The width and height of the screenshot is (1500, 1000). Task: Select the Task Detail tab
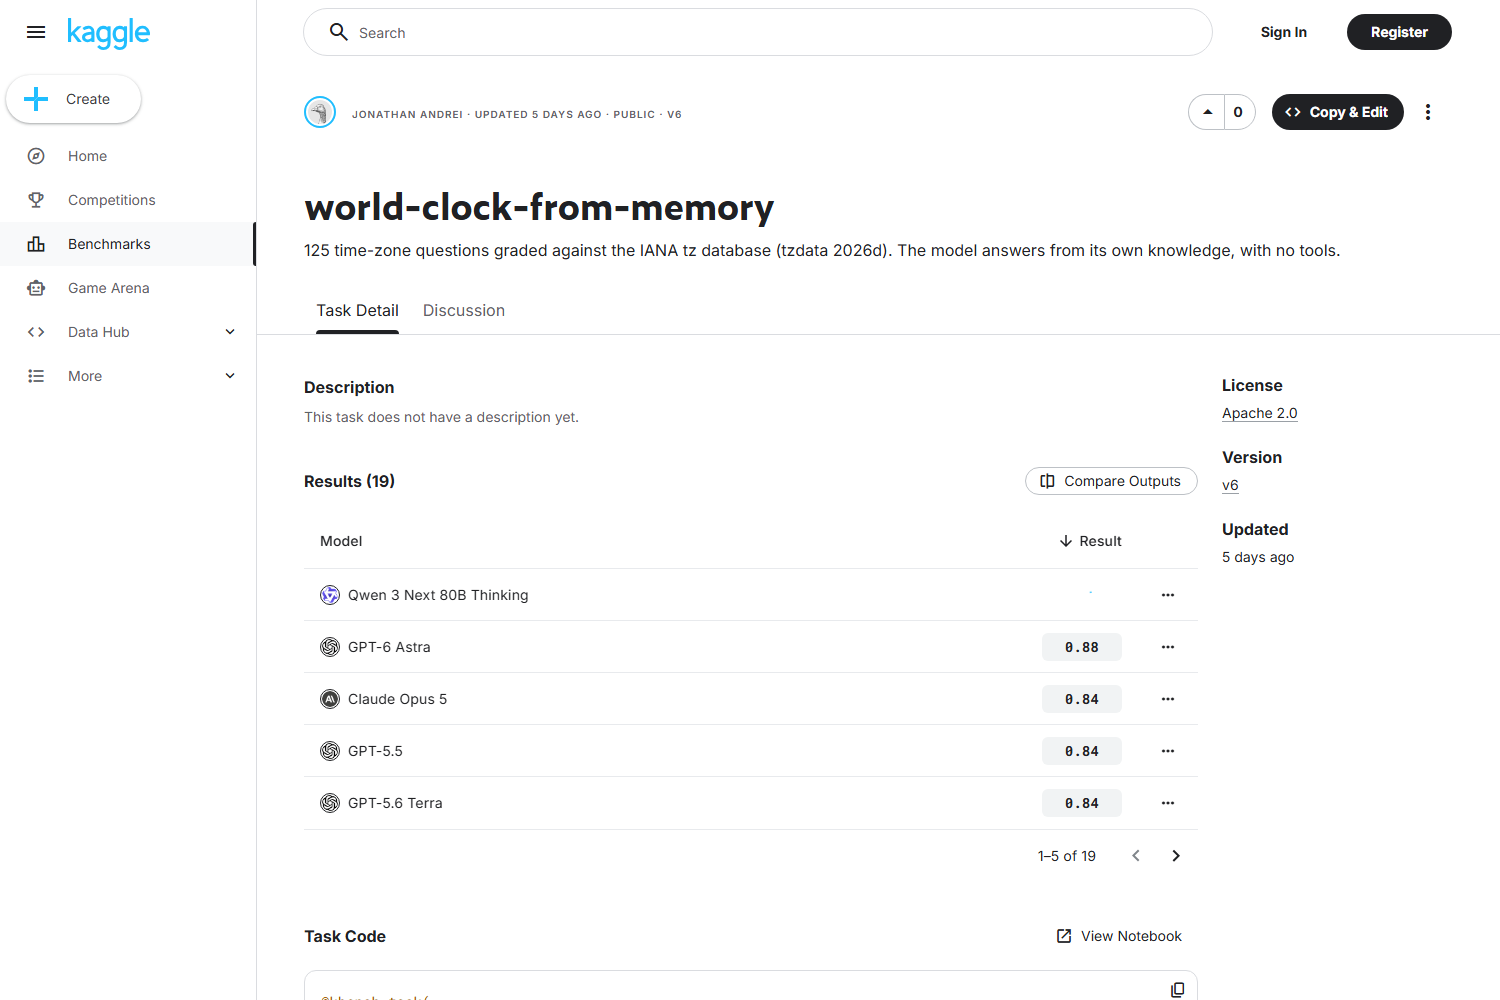tap(357, 311)
